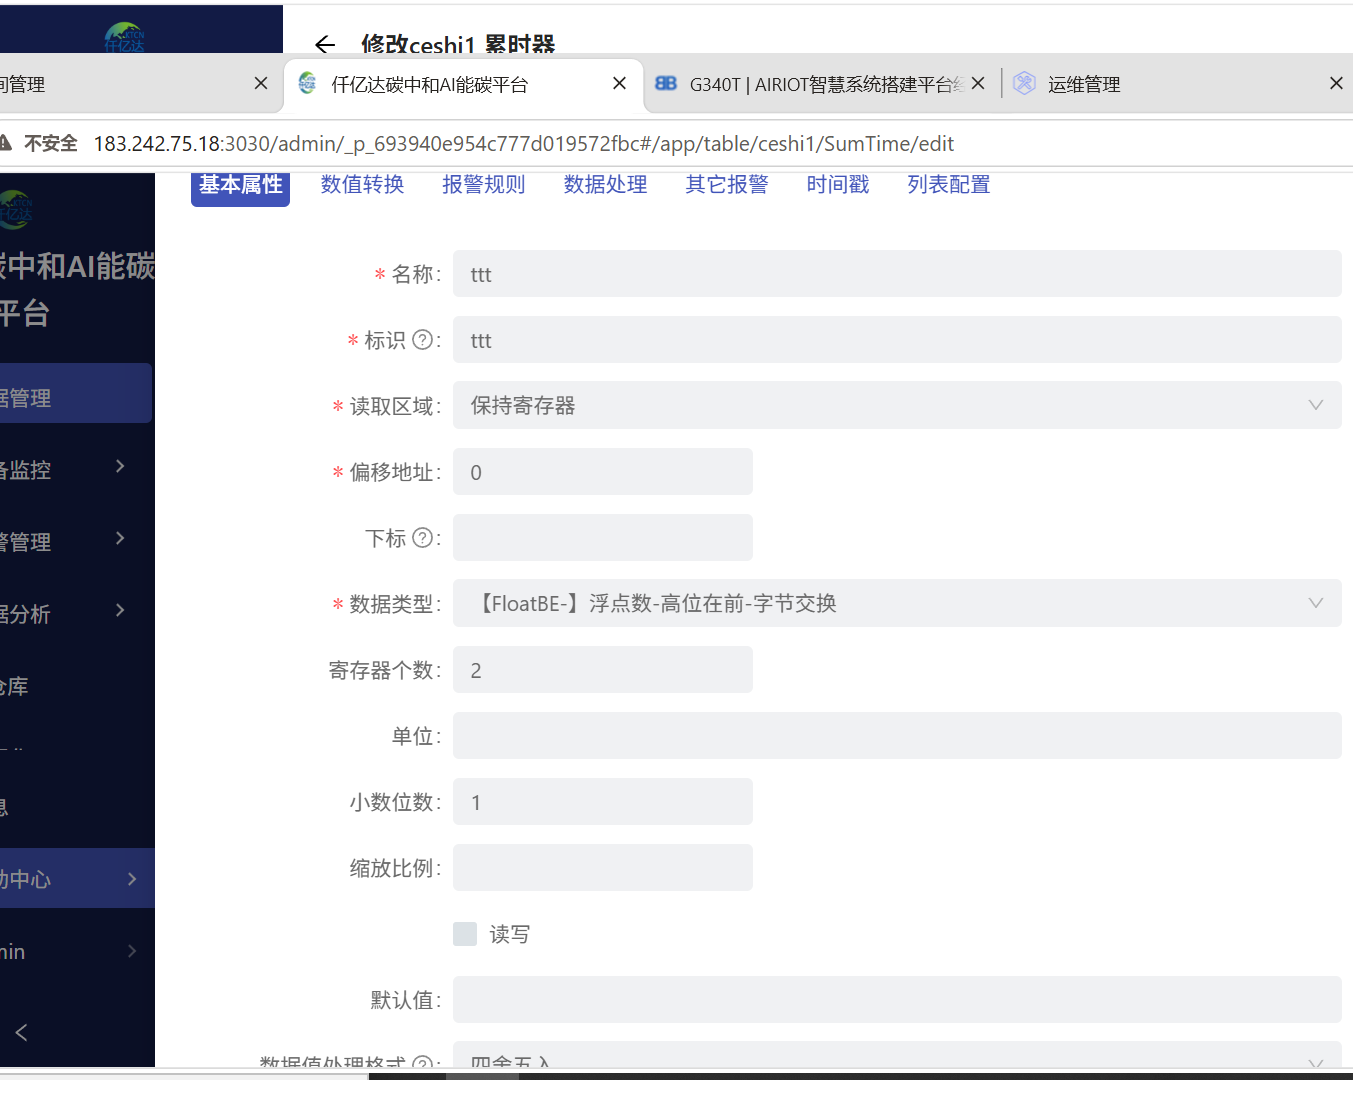The width and height of the screenshot is (1353, 1097).
Task: Open help icon next to 标识 label
Action: [x=423, y=340]
